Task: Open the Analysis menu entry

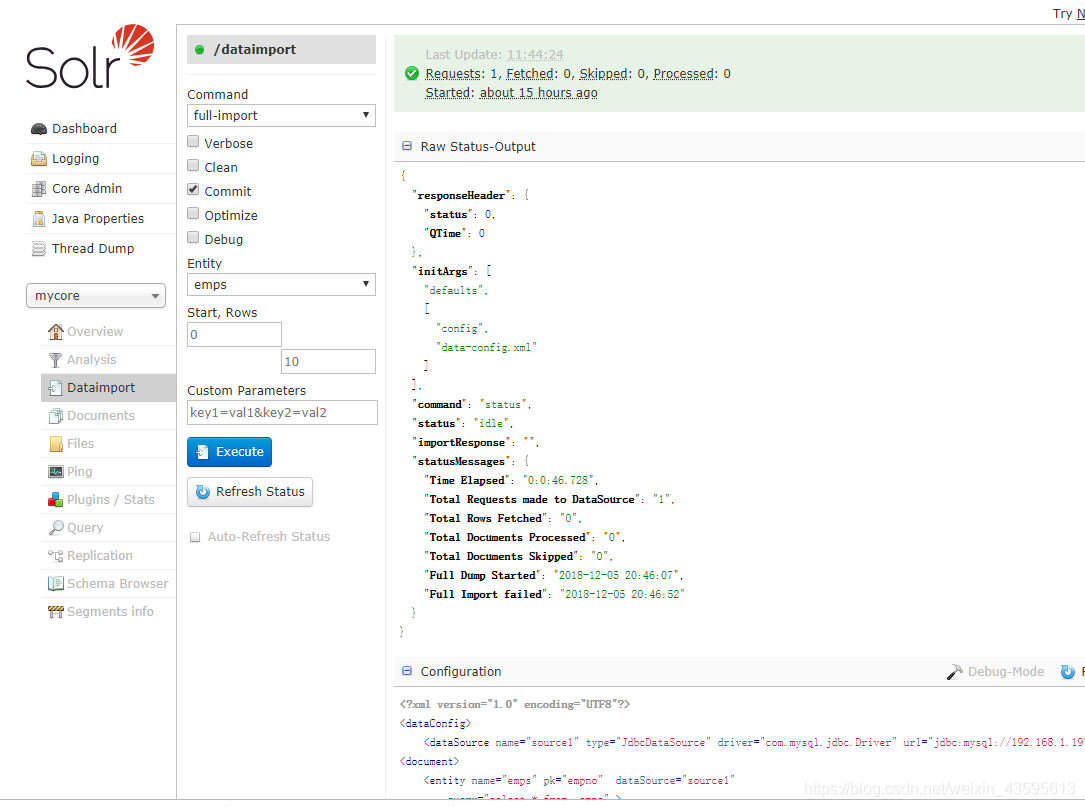Action: coord(91,360)
